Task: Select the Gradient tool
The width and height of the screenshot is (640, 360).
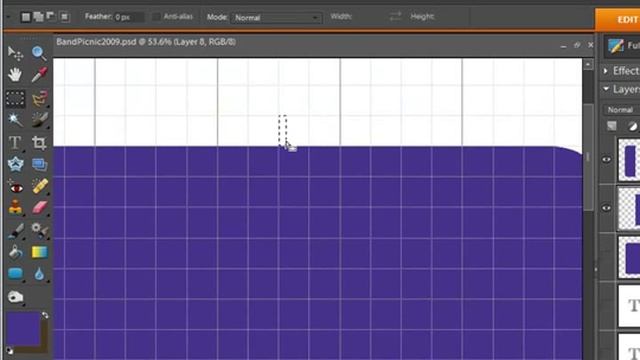Action: click(x=39, y=252)
